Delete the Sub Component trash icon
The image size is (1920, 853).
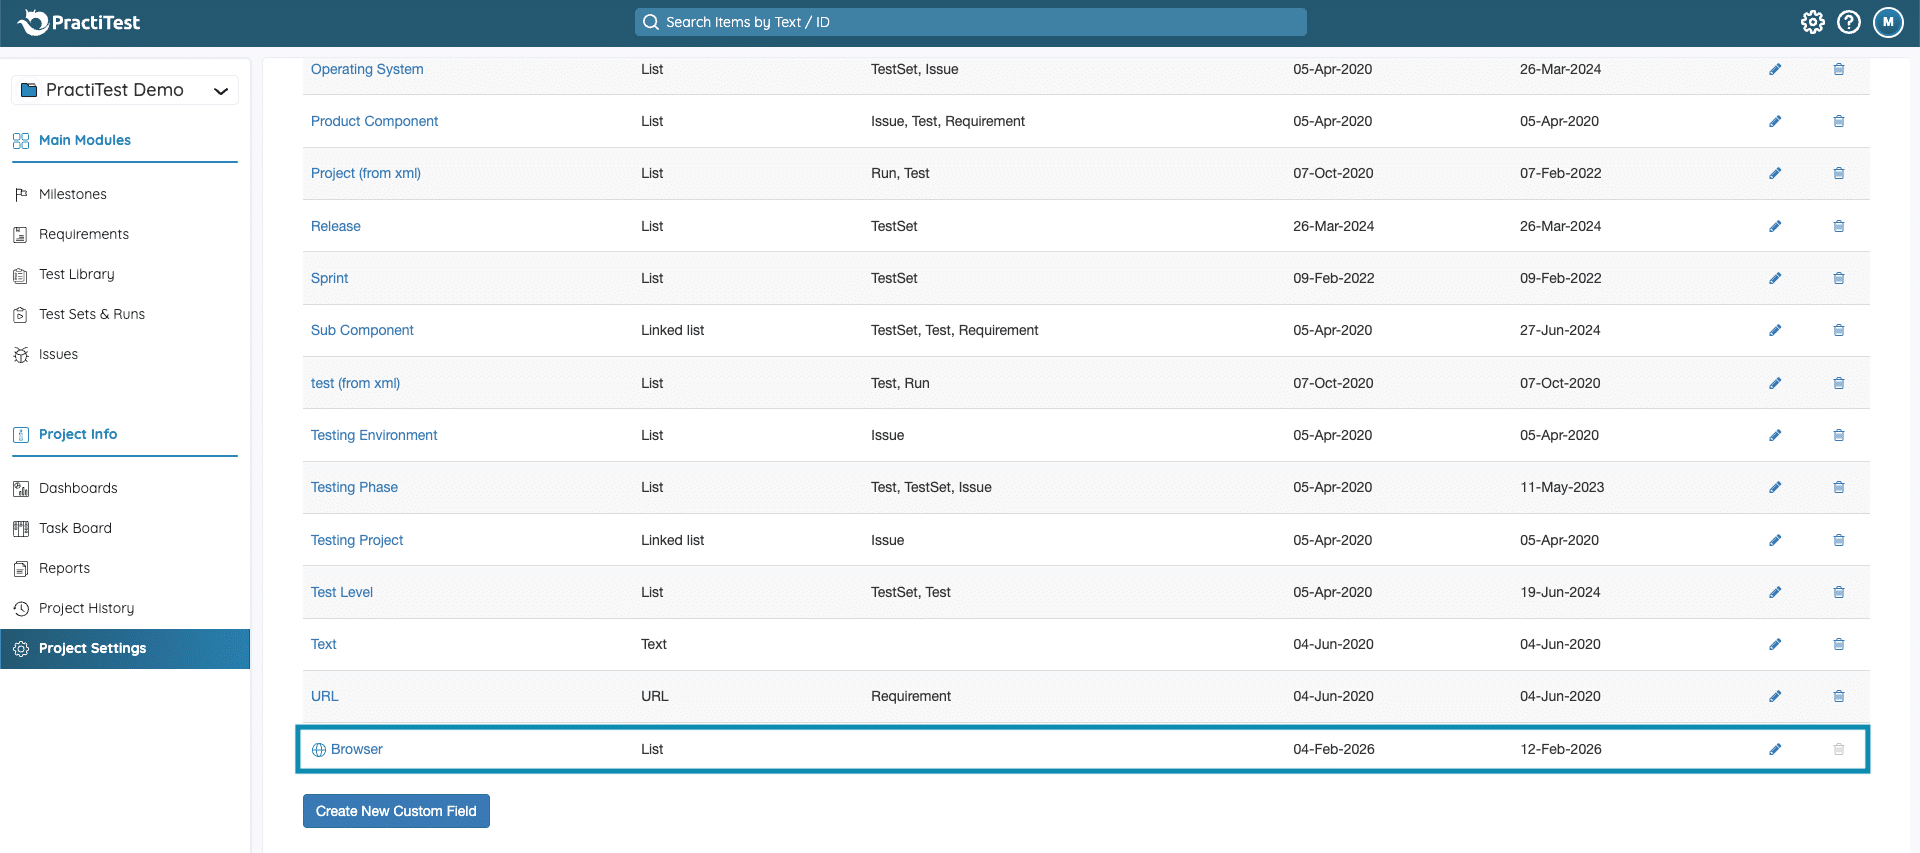click(1838, 330)
